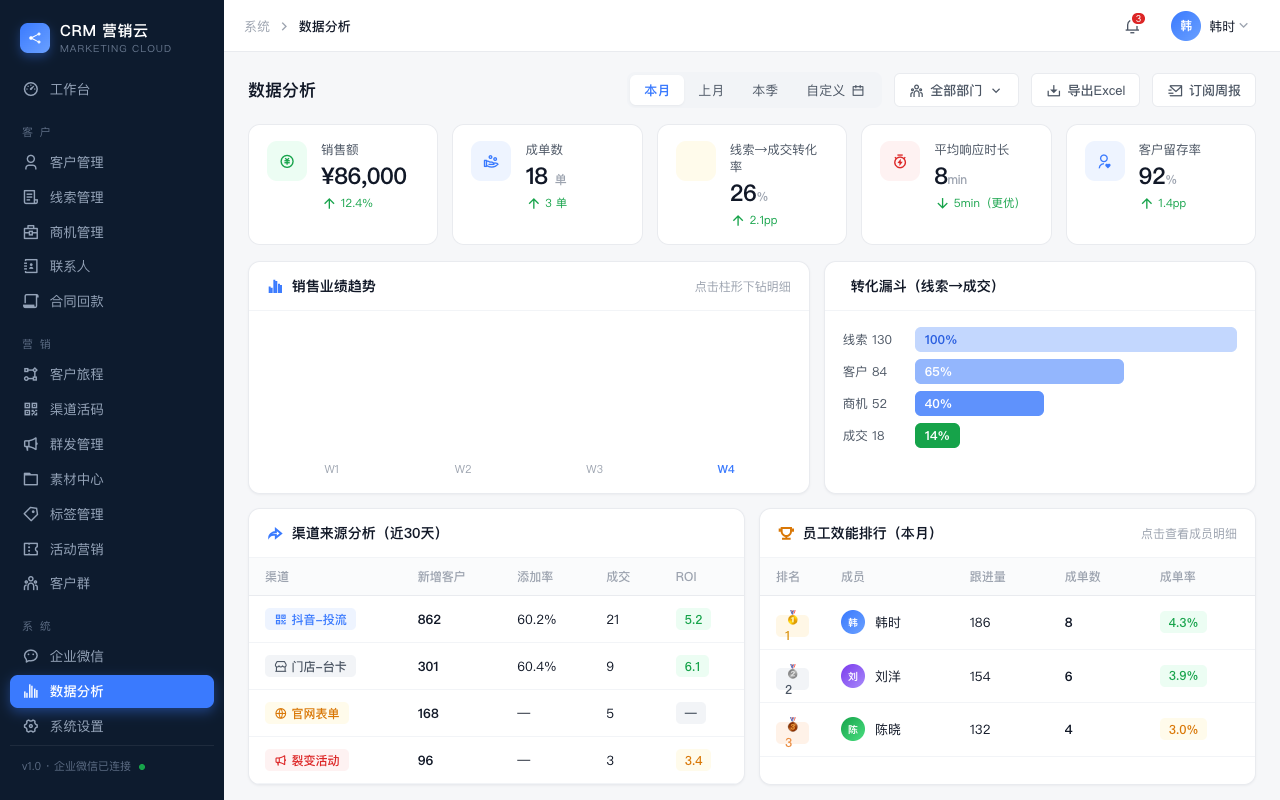Open 企业微信 sidebar item
Viewport: 1280px width, 800px height.
point(112,656)
